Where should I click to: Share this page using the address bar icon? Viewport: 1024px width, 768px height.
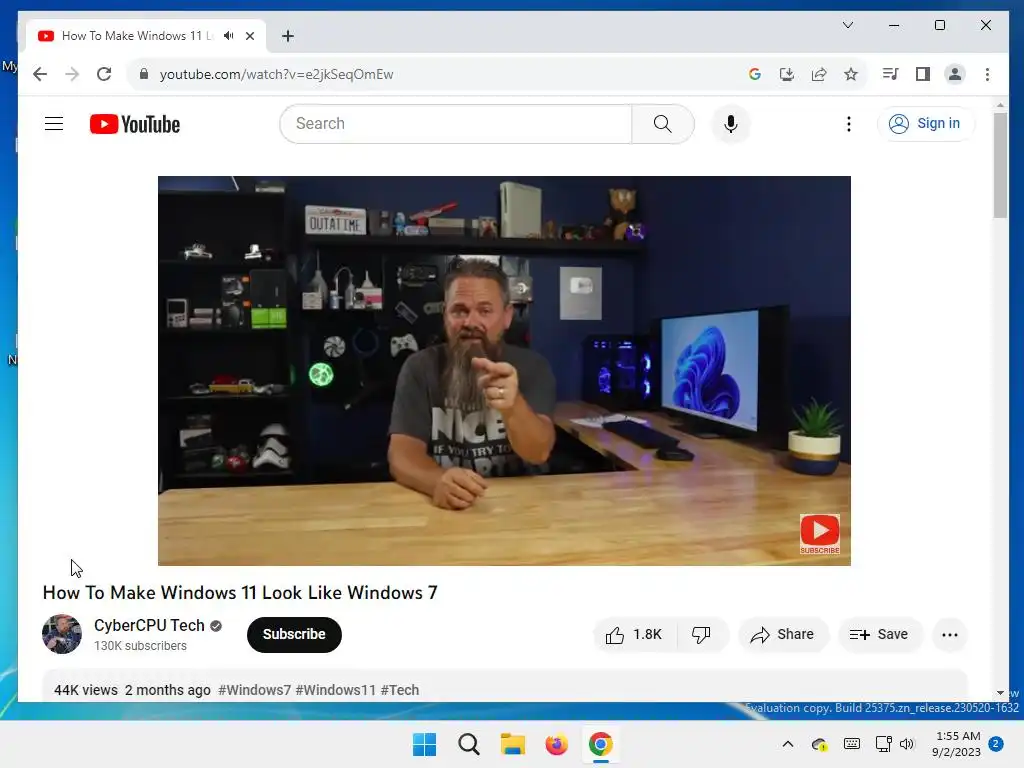[x=819, y=74]
